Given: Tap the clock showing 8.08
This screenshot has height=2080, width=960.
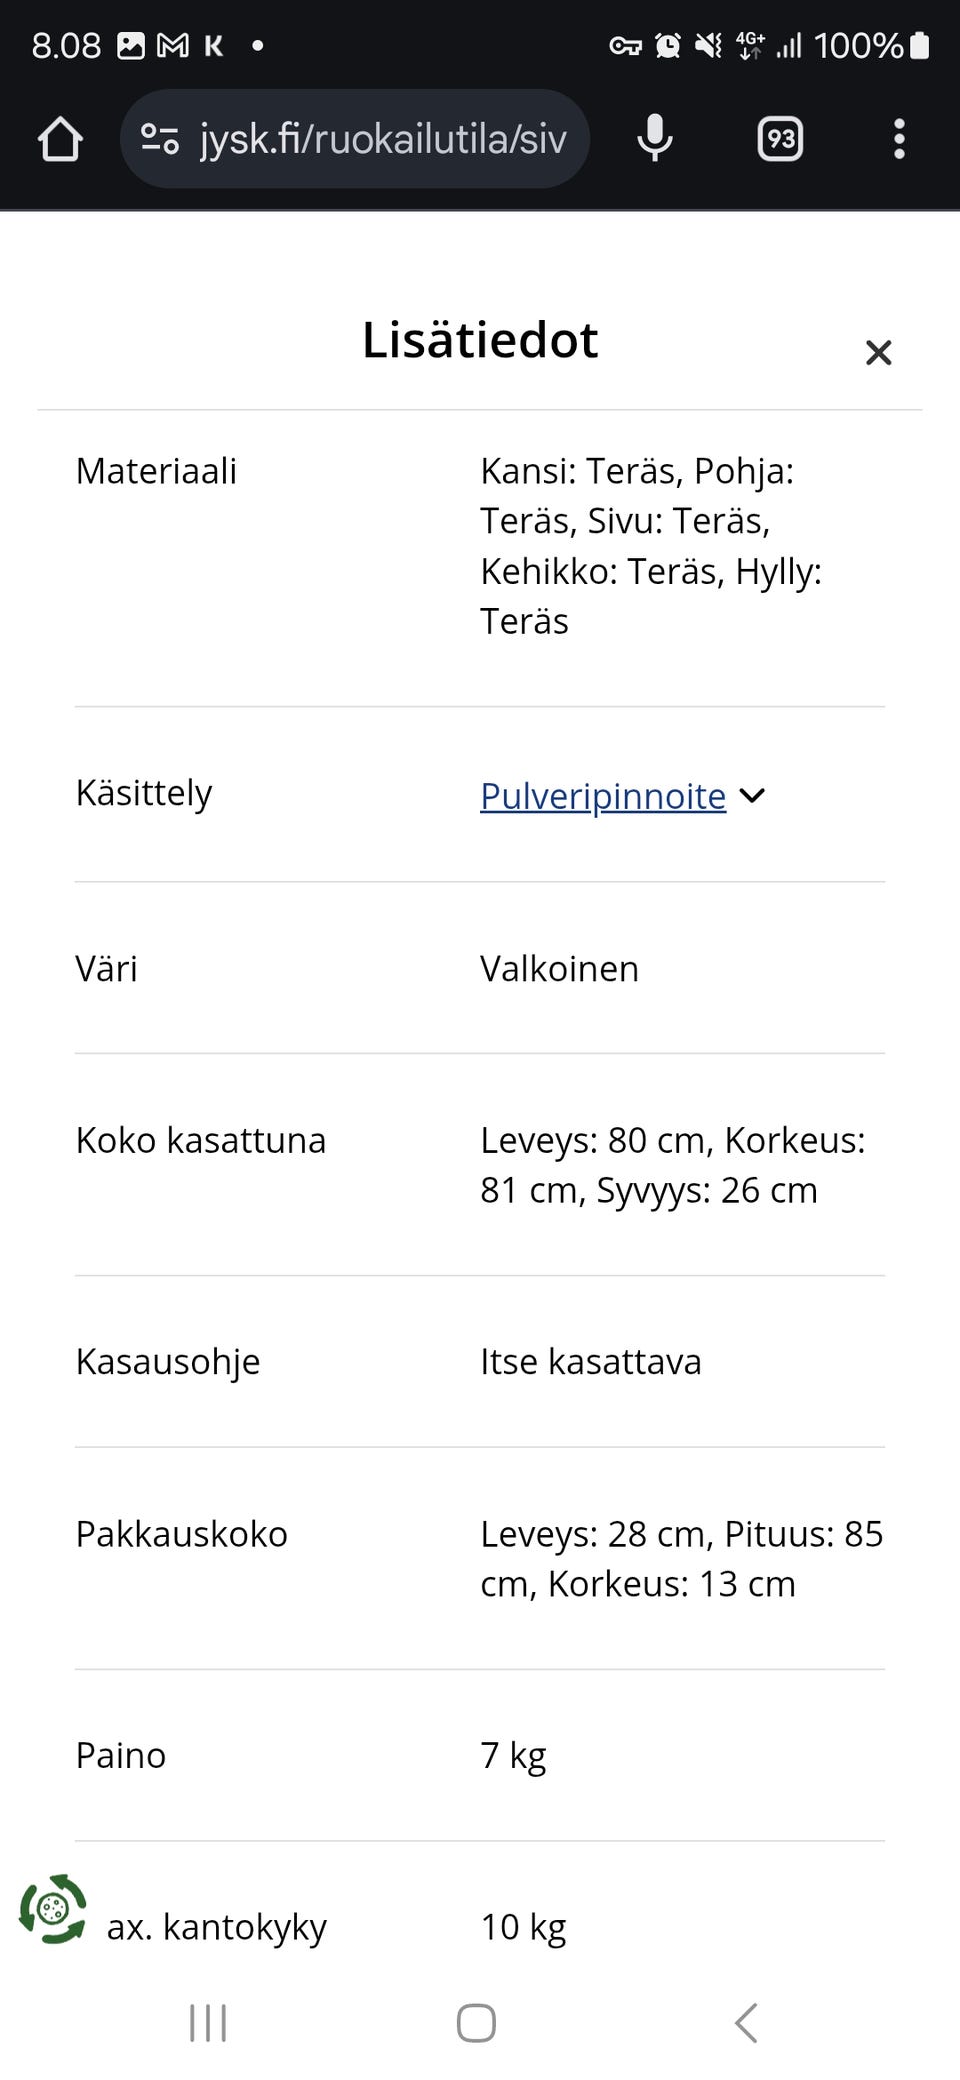Looking at the screenshot, I should 65,44.
